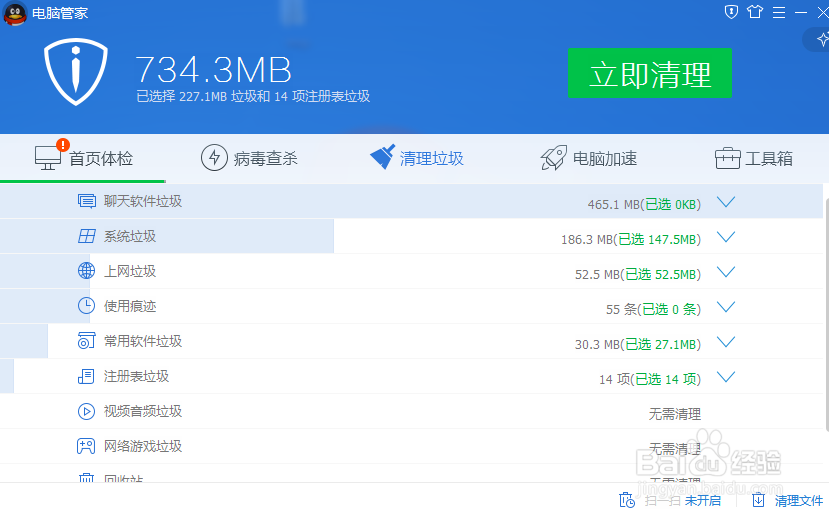Click the 已选 14 项 text

666,380
